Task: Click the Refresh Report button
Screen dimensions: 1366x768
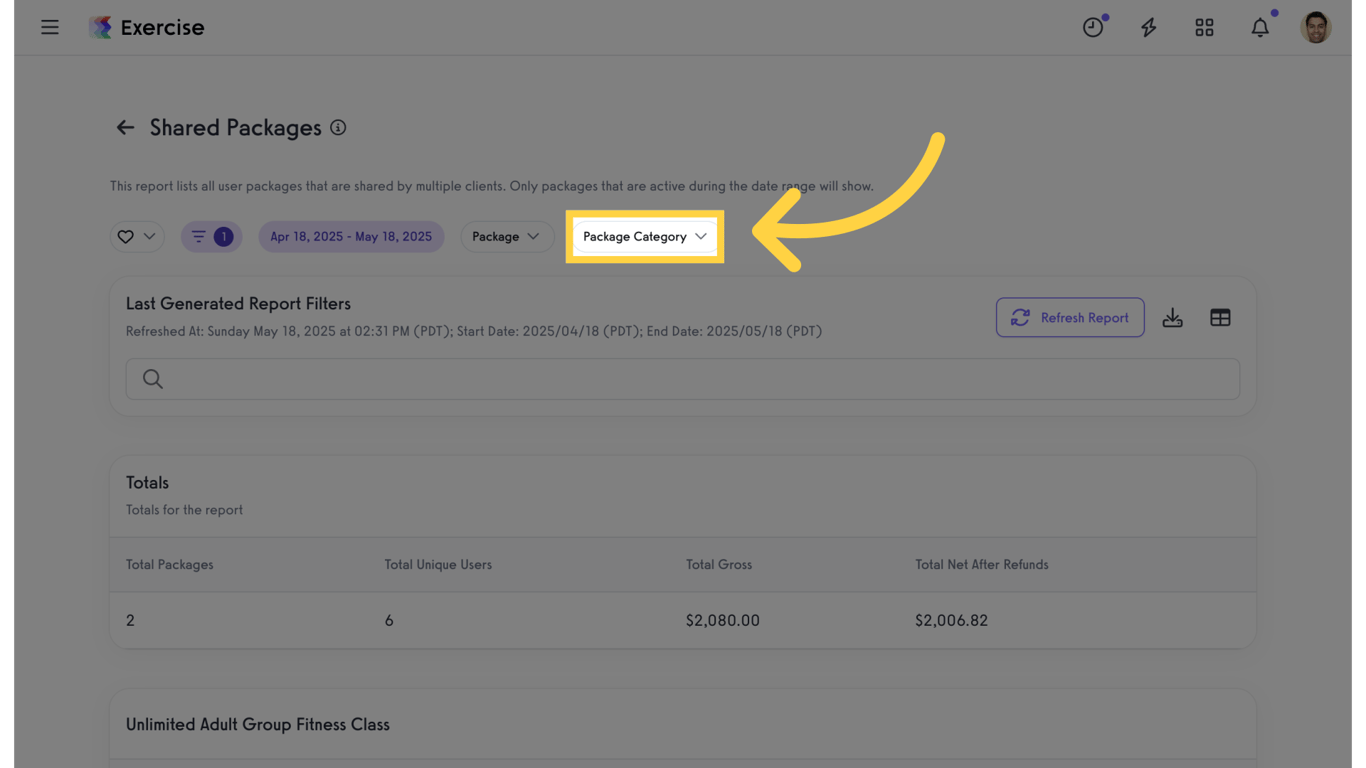Action: click(x=1070, y=318)
